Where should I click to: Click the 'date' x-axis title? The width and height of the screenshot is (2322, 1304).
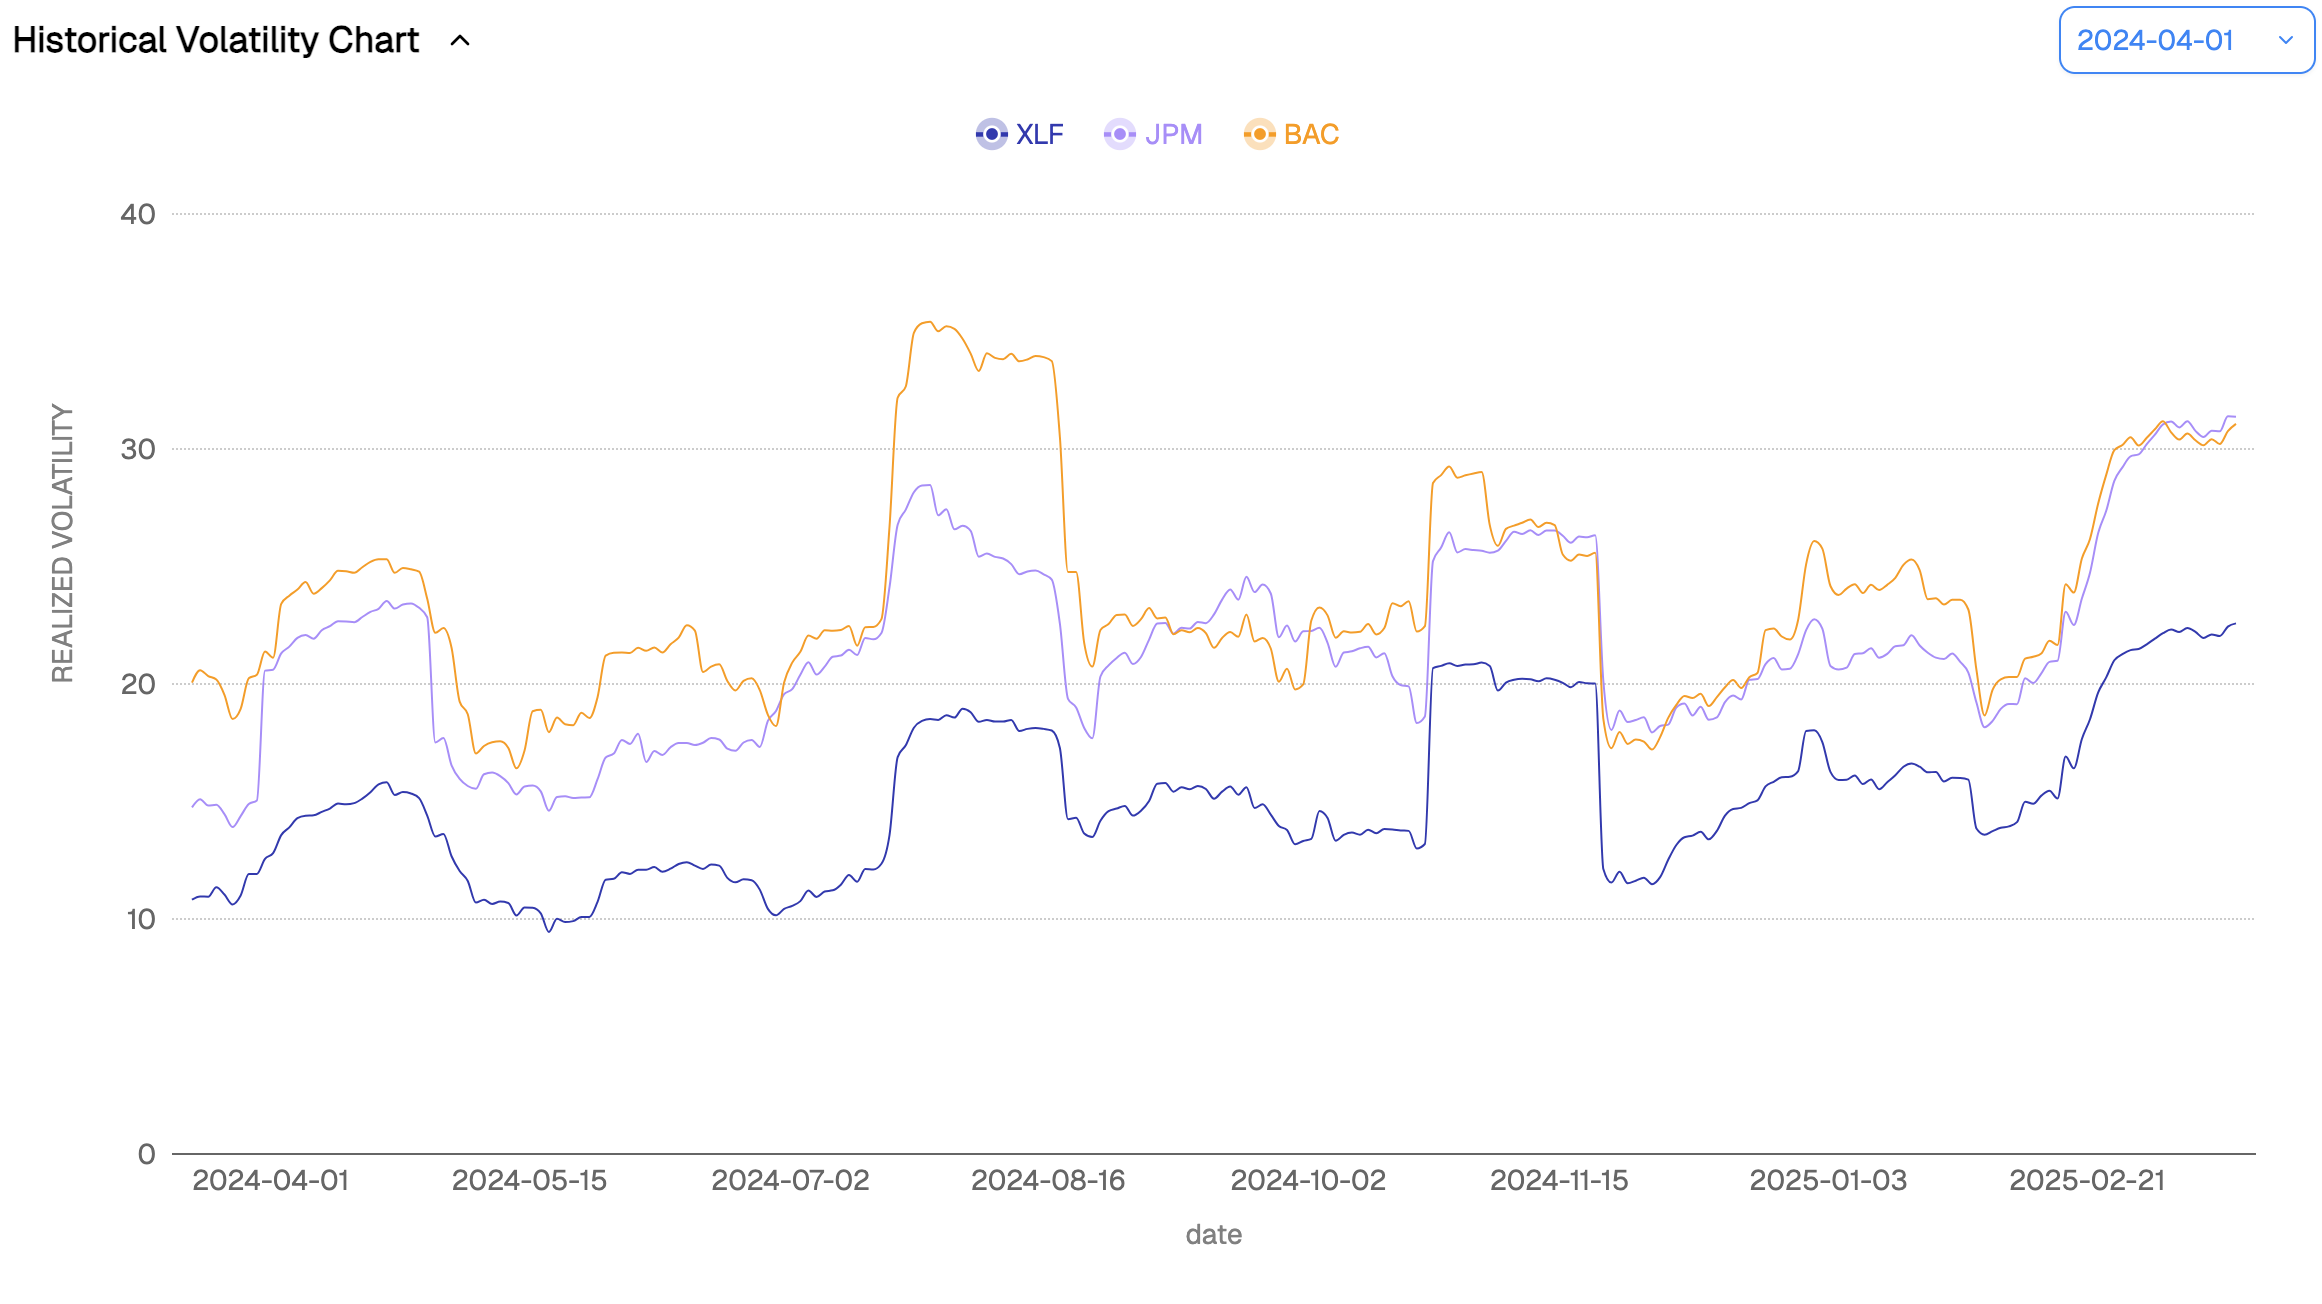pos(1213,1235)
